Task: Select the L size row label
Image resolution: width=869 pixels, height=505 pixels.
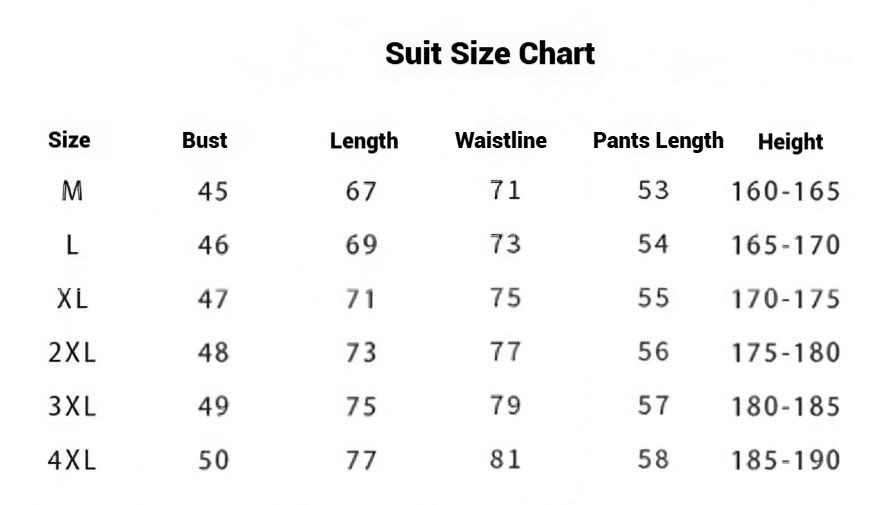Action: point(72,245)
